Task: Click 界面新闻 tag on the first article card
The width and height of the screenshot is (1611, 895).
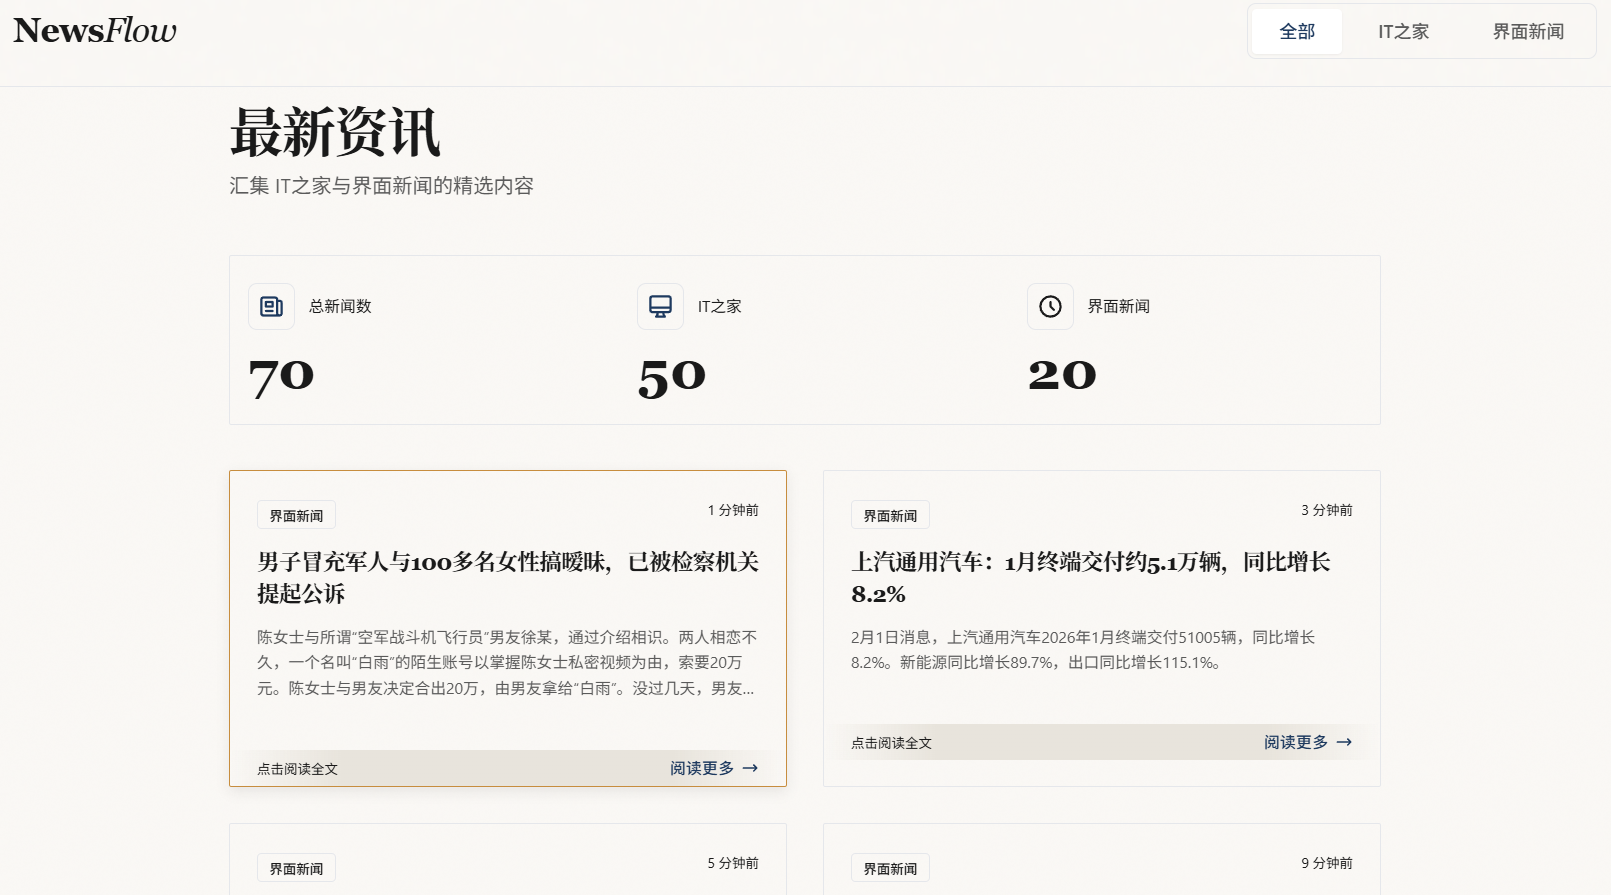Action: click(296, 516)
